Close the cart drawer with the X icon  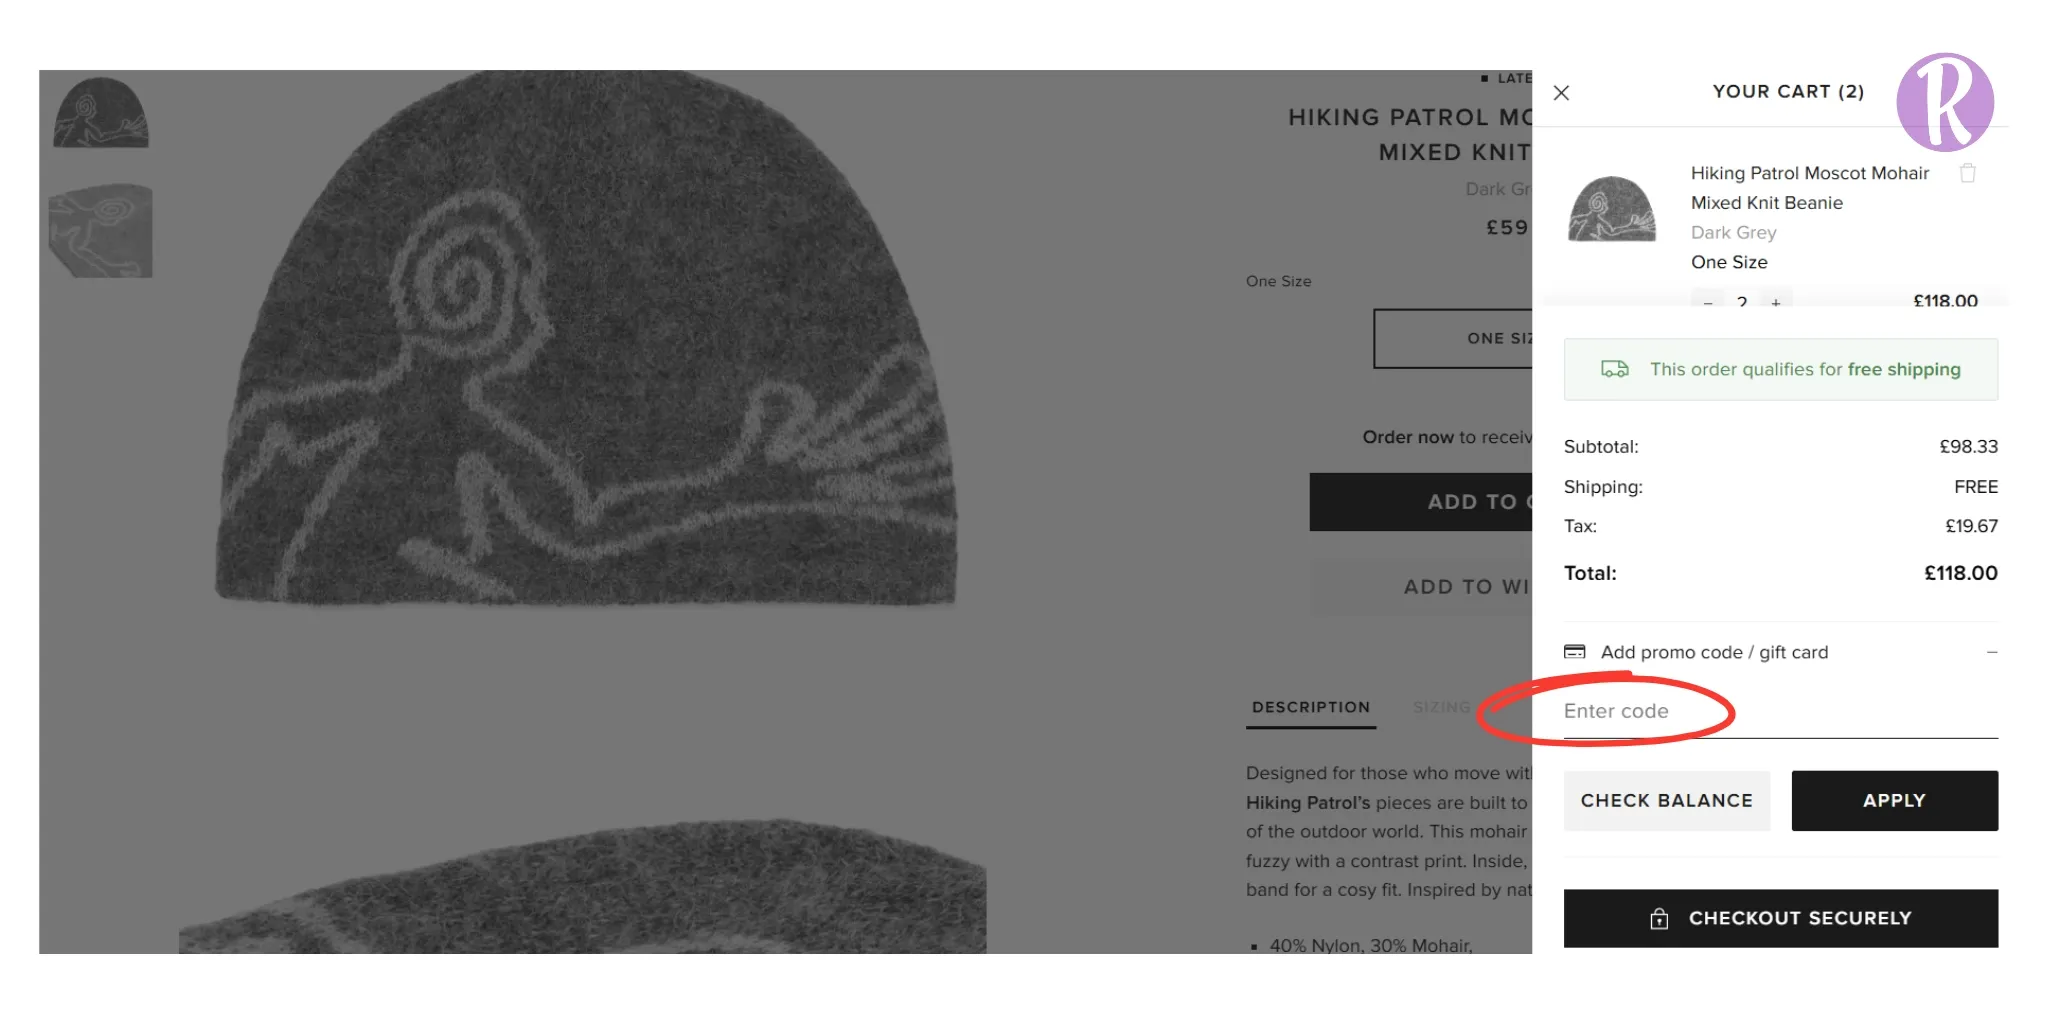(x=1561, y=93)
